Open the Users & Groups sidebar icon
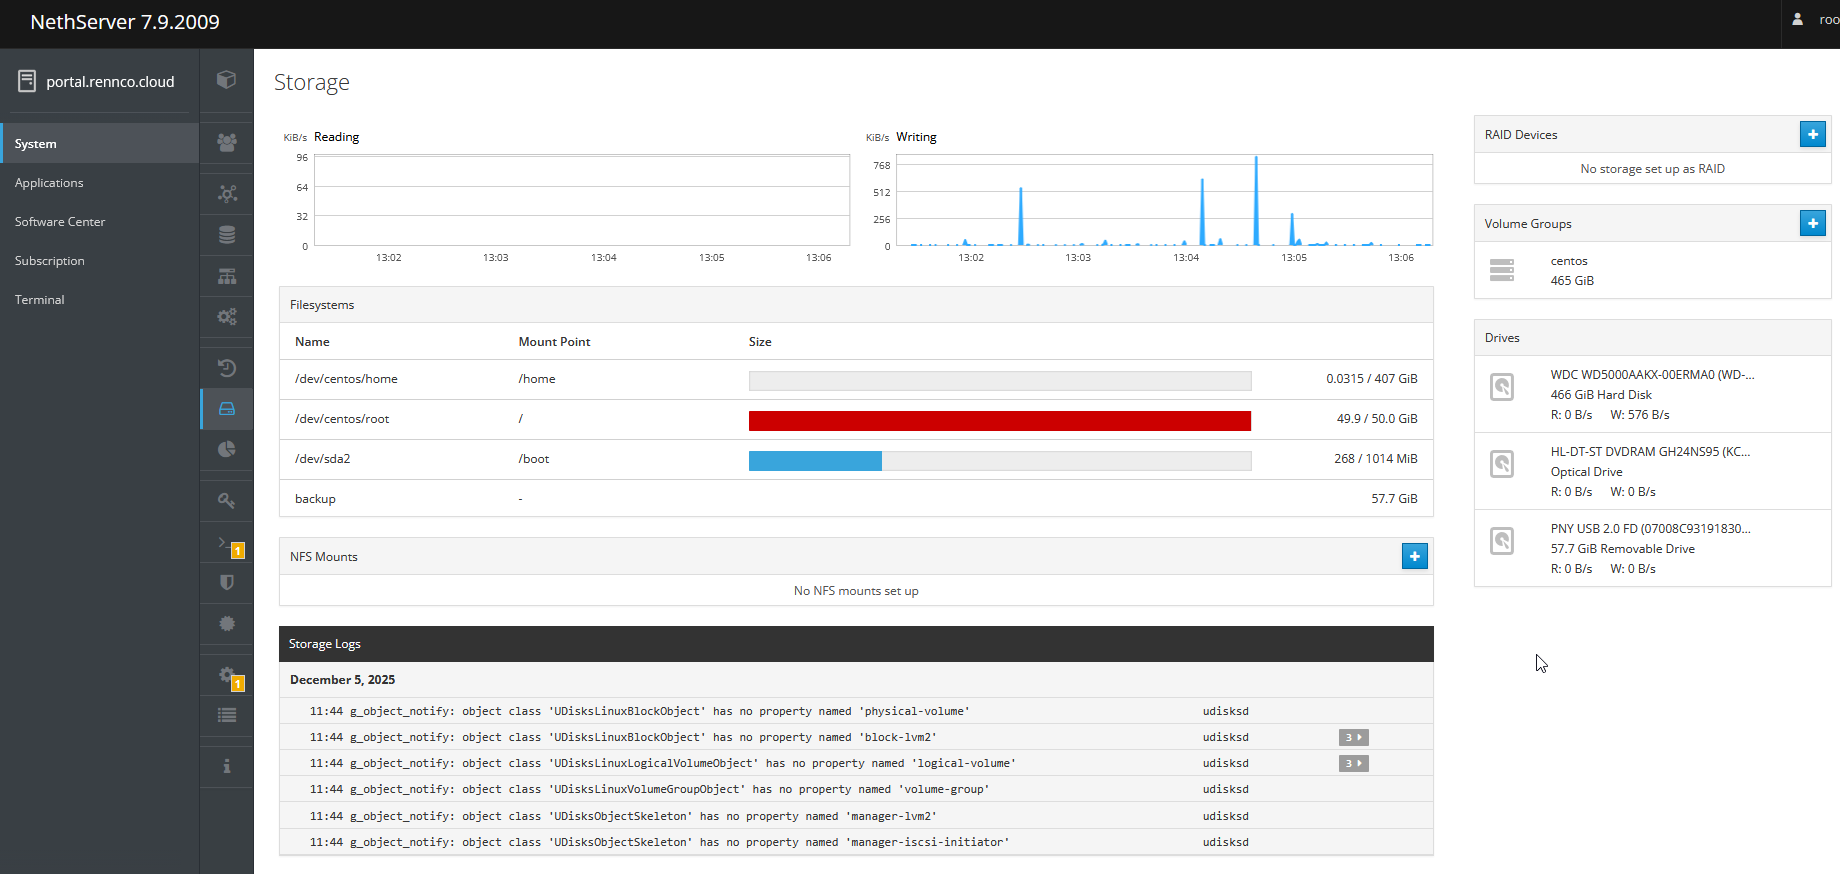The image size is (1840, 874). coord(227,143)
